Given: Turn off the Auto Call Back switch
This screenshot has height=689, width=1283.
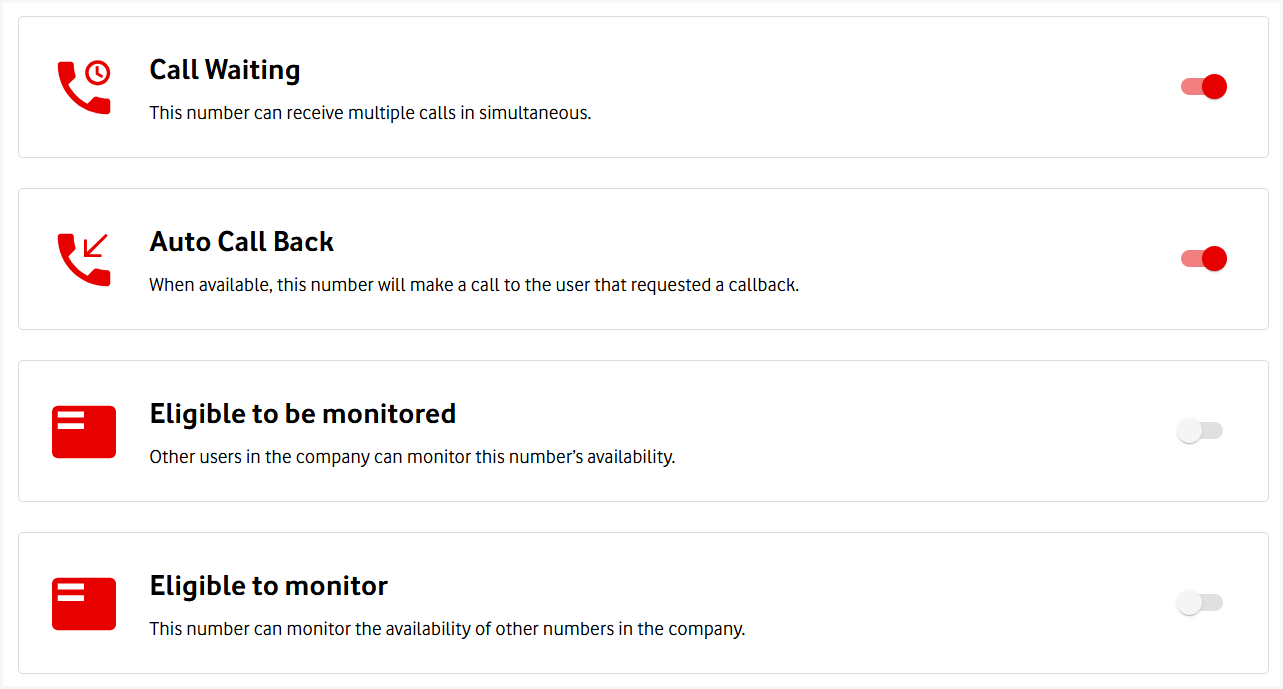Looking at the screenshot, I should point(1203,259).
